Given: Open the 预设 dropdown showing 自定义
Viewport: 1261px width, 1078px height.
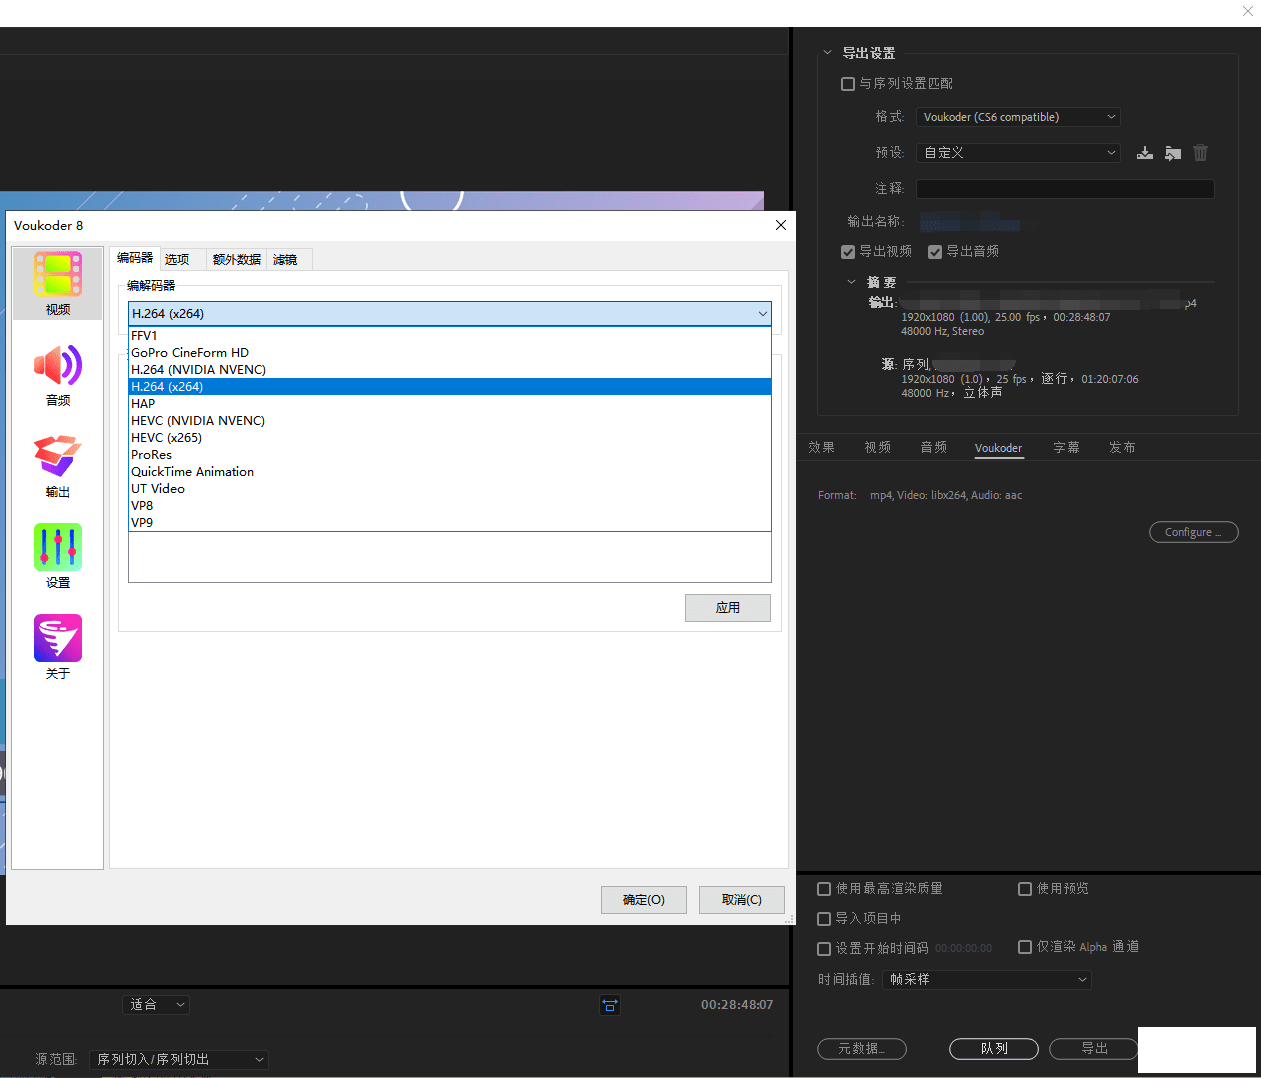Looking at the screenshot, I should pos(1018,153).
